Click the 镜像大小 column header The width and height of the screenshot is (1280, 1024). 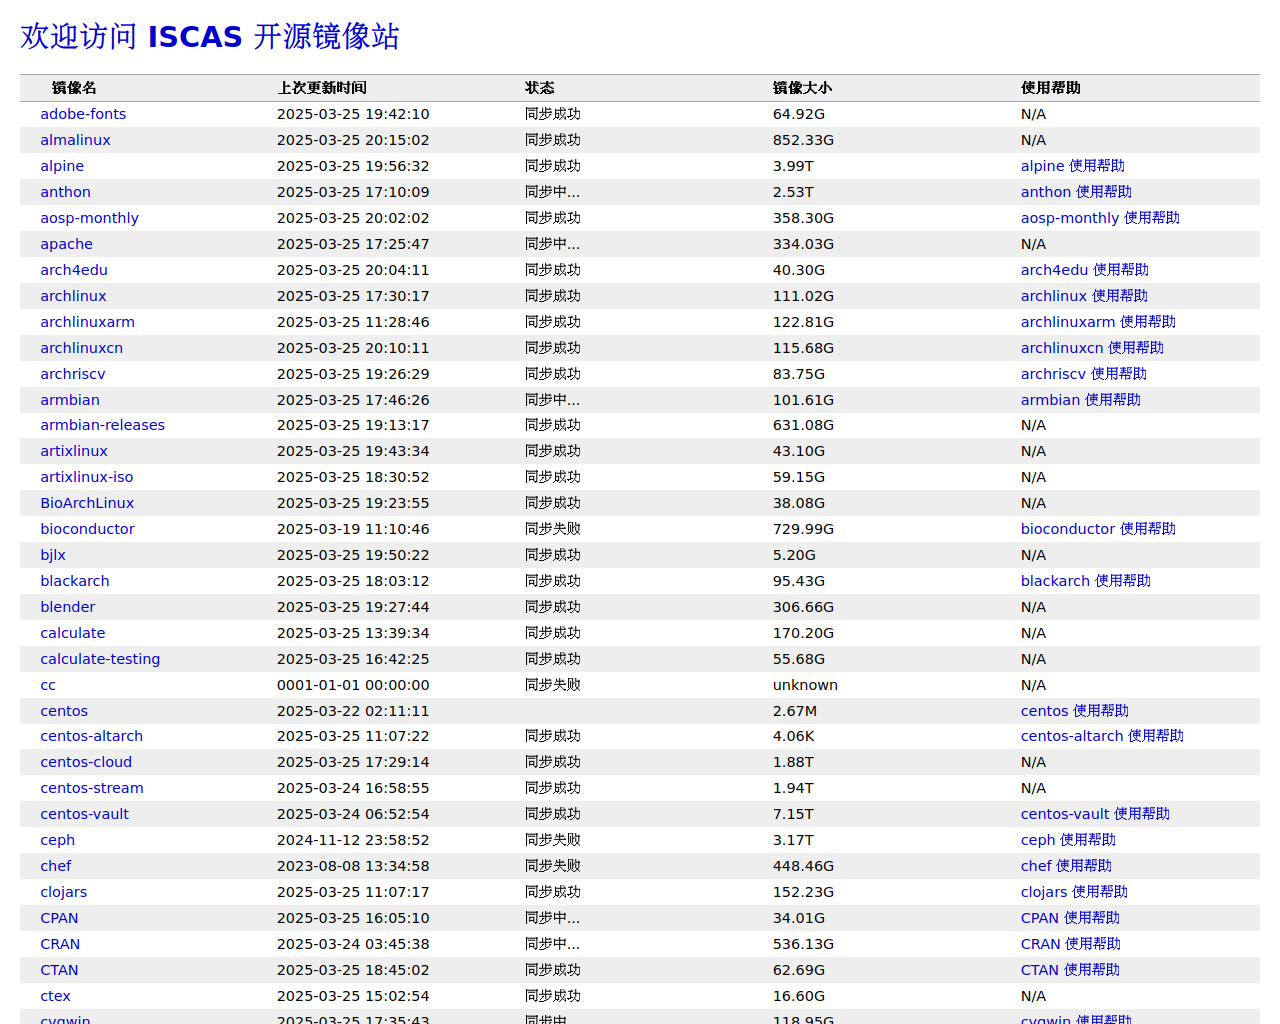coord(802,88)
